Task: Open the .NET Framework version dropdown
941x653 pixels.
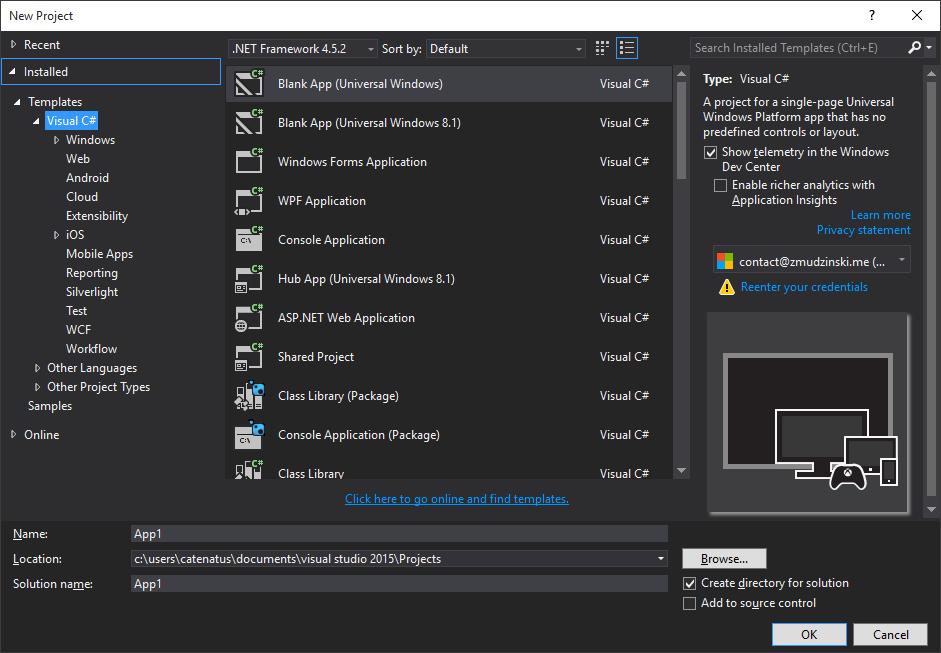Action: point(303,49)
